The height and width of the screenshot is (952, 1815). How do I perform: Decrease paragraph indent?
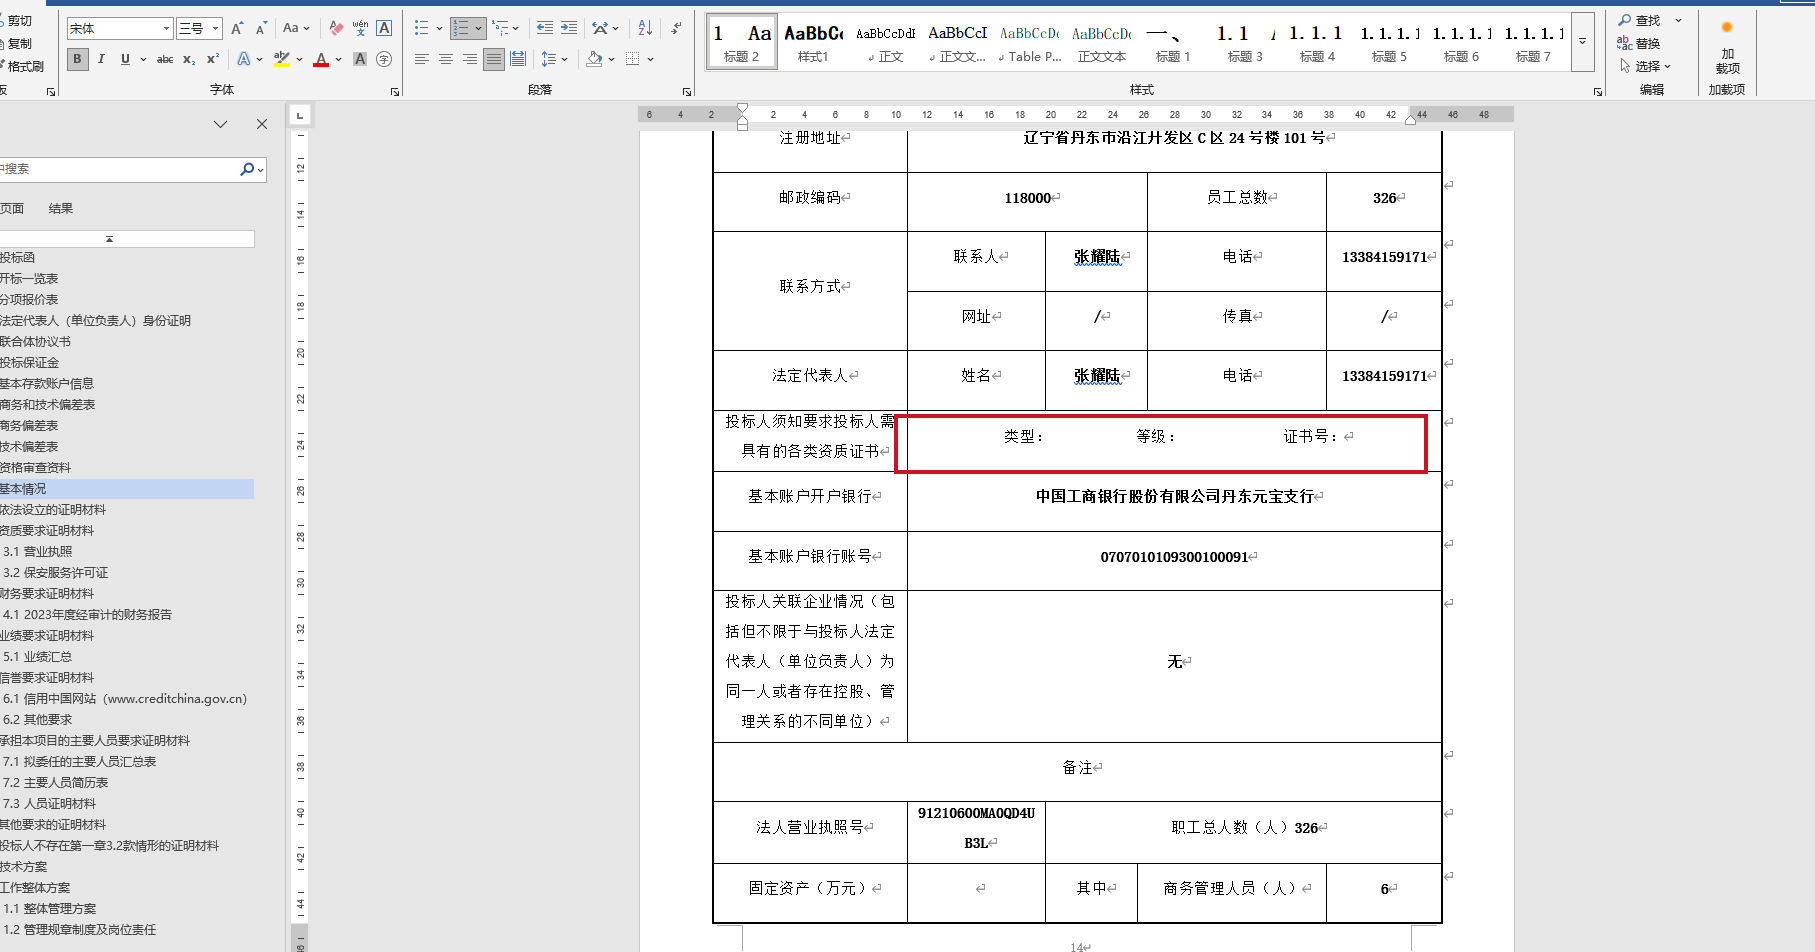click(545, 29)
